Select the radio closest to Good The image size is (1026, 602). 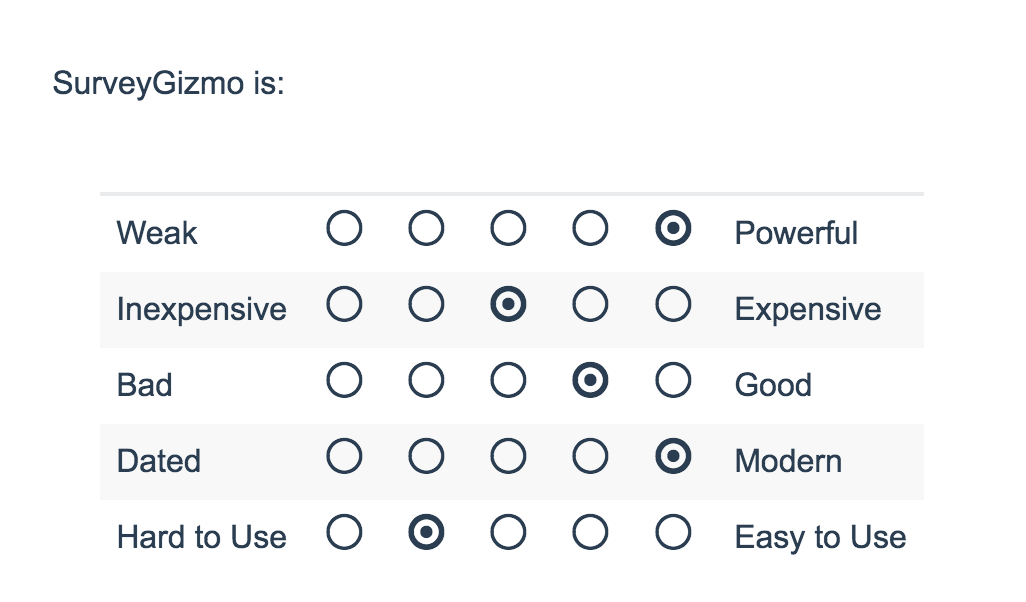(673, 381)
